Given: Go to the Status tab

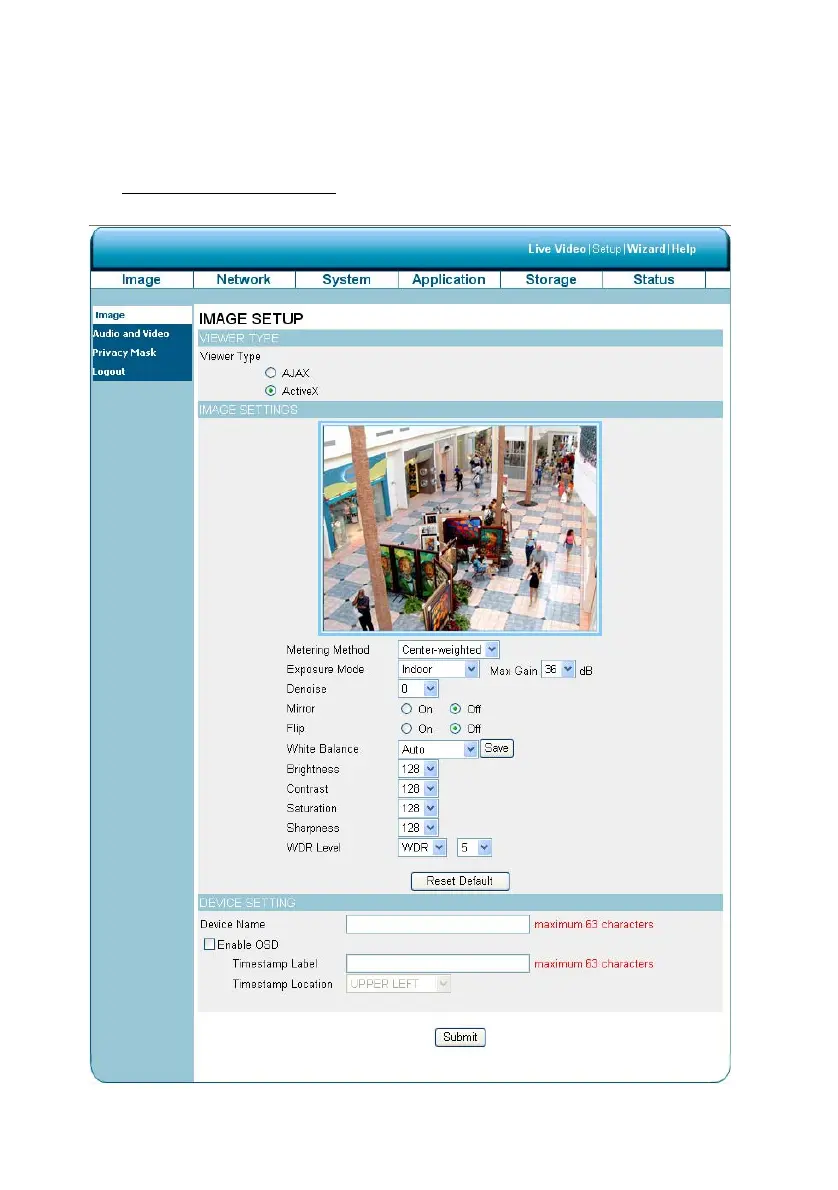Looking at the screenshot, I should (x=654, y=279).
